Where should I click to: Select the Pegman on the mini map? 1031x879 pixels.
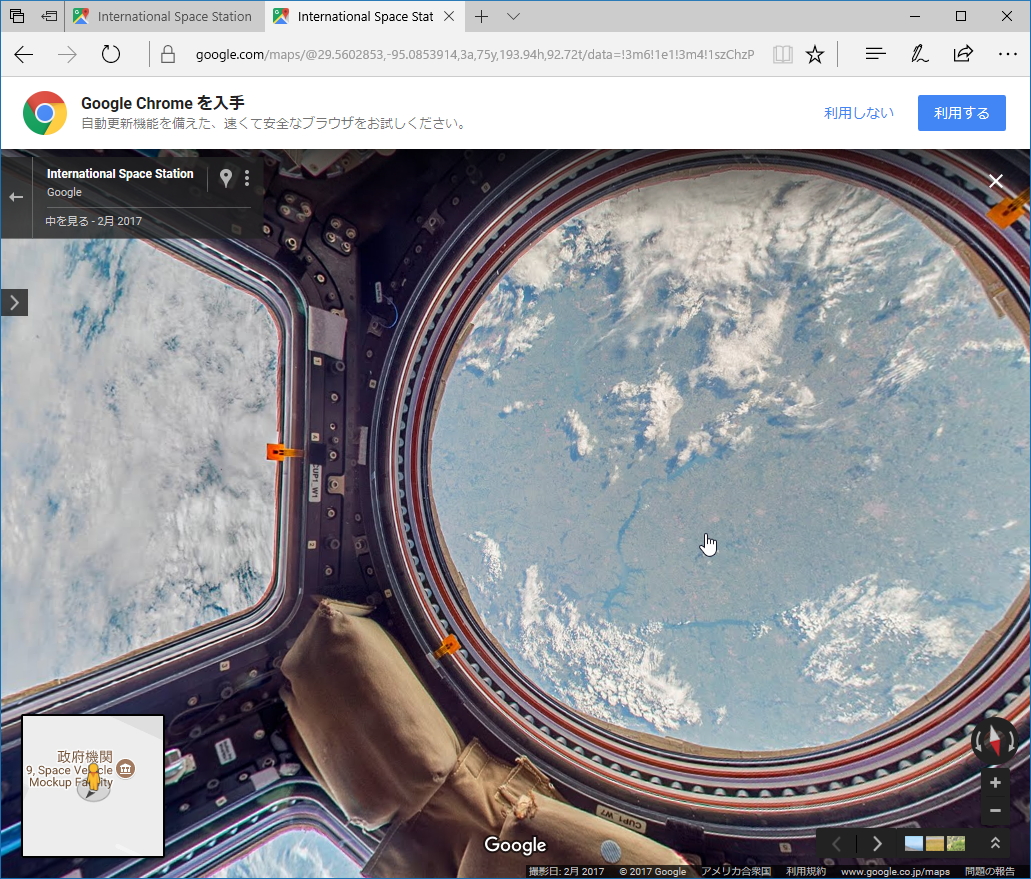tap(93, 777)
